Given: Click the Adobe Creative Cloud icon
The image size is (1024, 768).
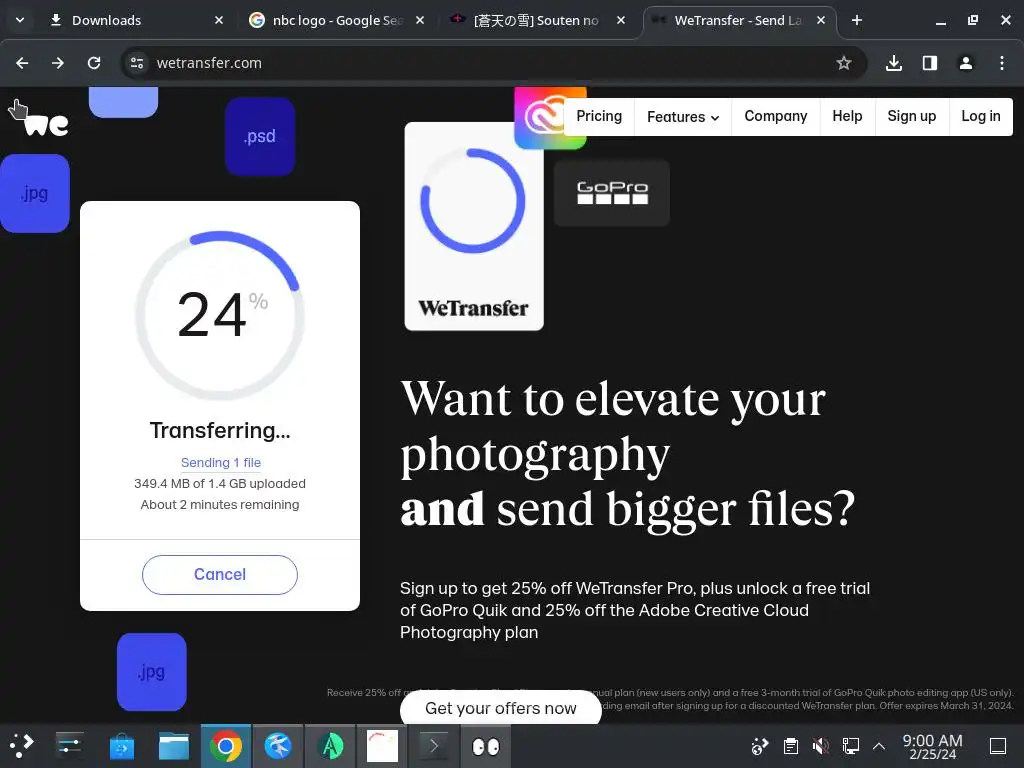Looking at the screenshot, I should (541, 118).
